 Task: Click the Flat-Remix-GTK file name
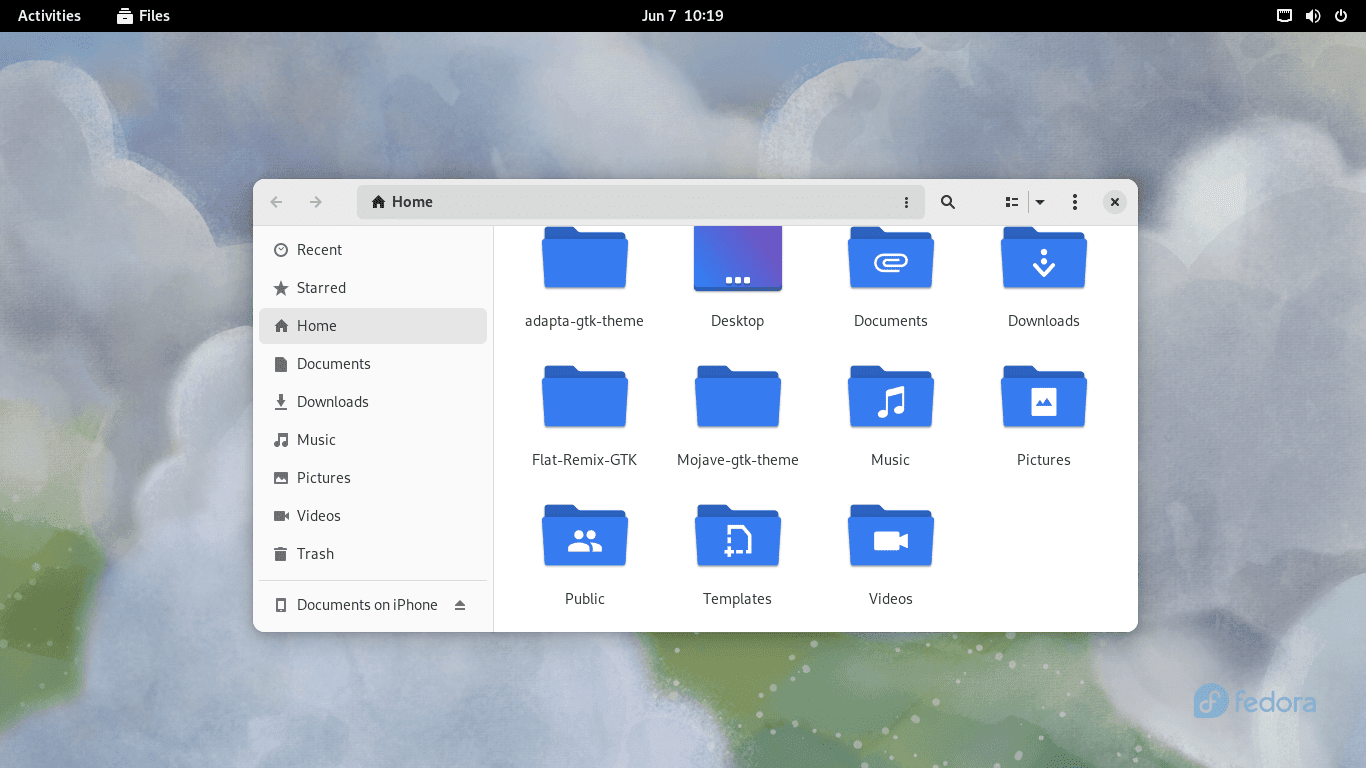pos(584,460)
